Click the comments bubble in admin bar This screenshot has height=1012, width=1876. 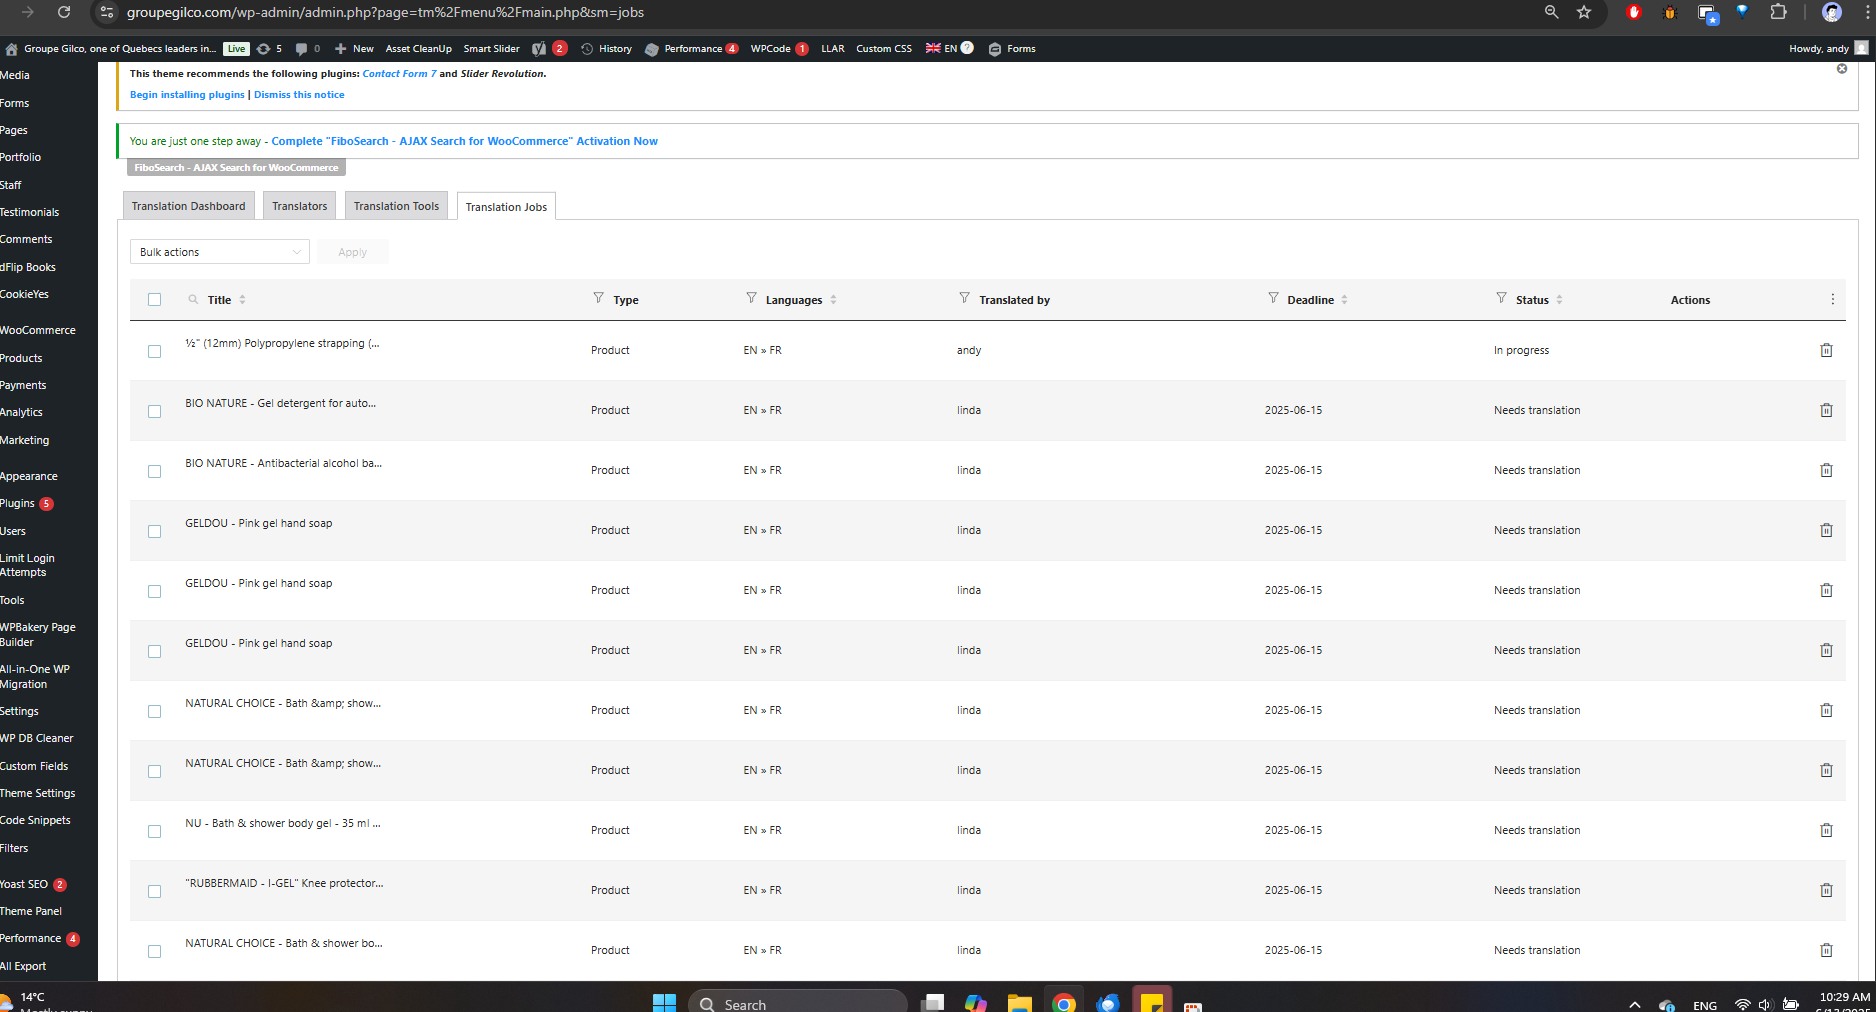click(301, 48)
